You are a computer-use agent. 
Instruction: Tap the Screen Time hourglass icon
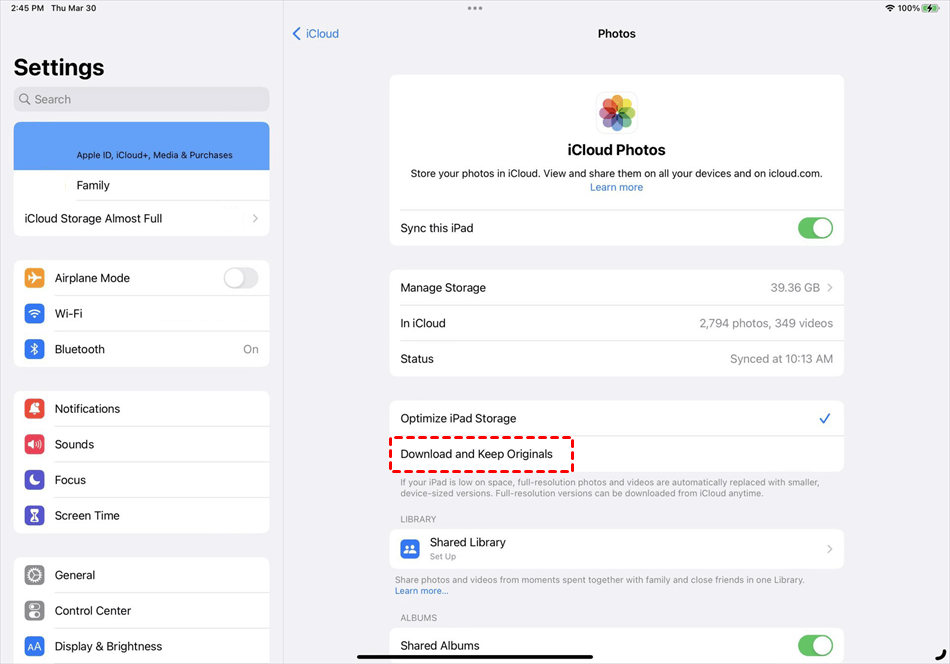coord(35,516)
